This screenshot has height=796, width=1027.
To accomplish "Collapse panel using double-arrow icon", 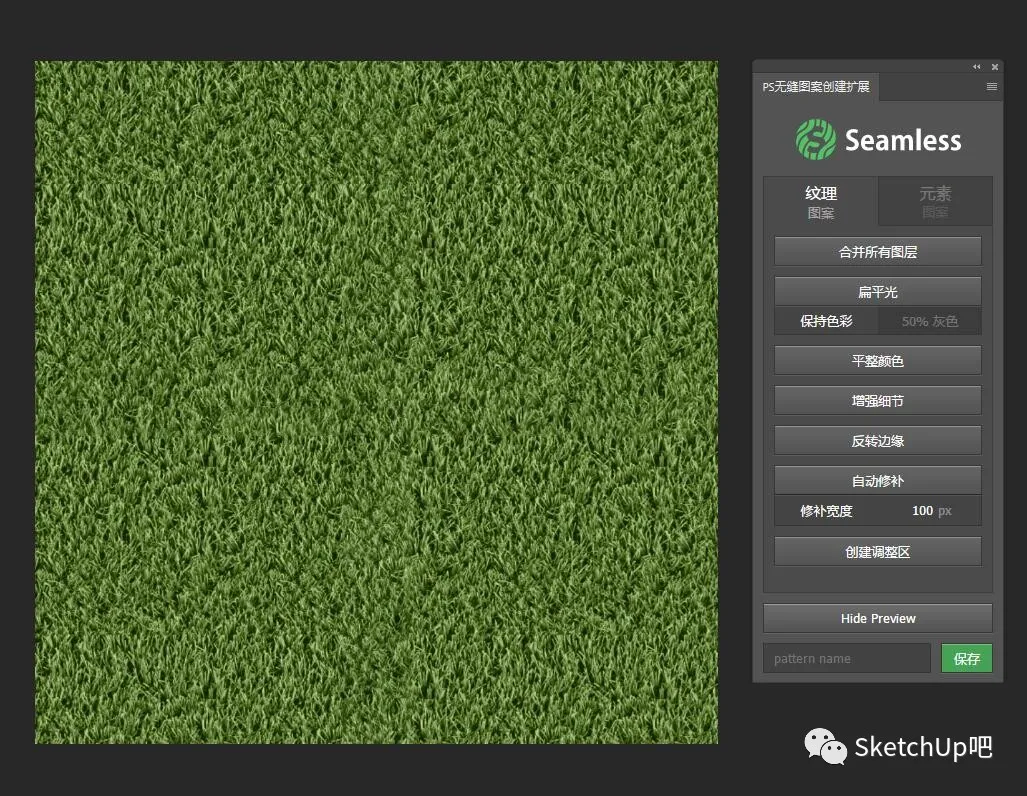I will coord(977,67).
